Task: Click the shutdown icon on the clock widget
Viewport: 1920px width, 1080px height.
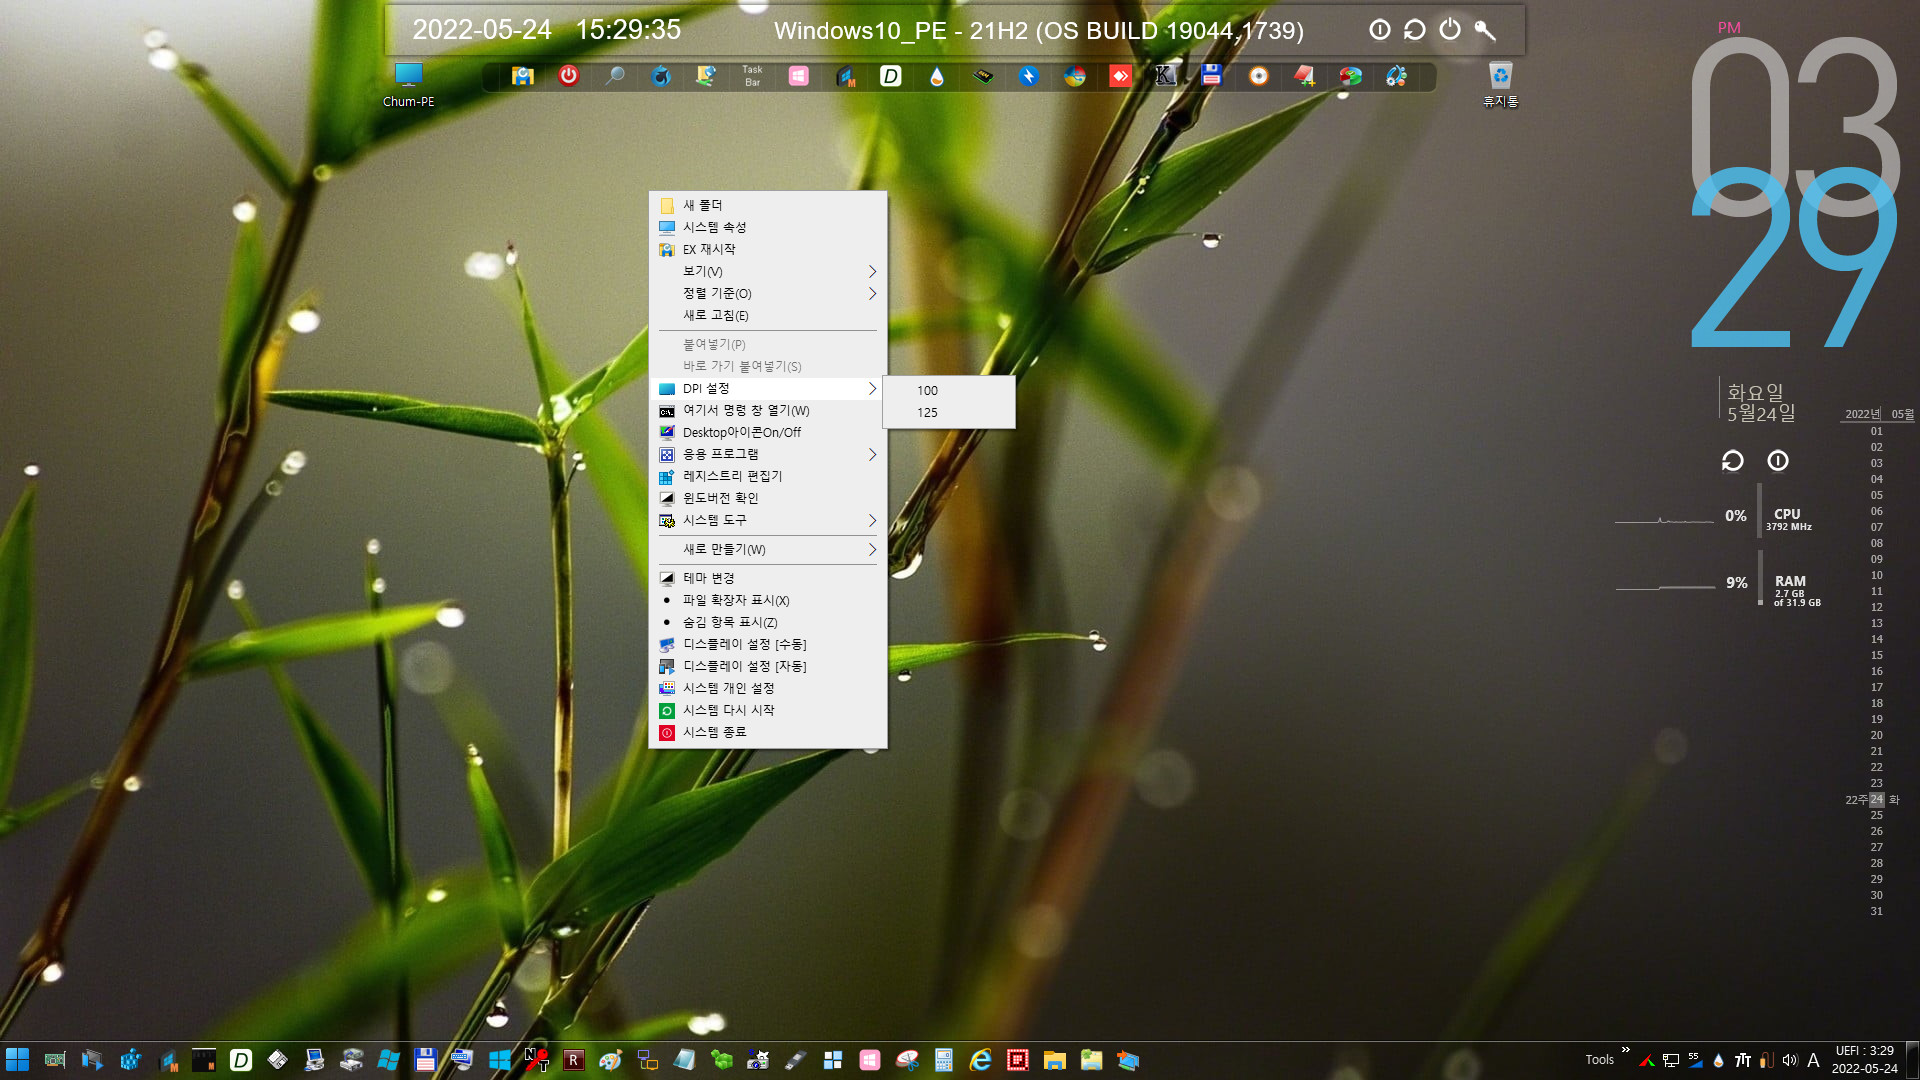Action: [x=1777, y=460]
